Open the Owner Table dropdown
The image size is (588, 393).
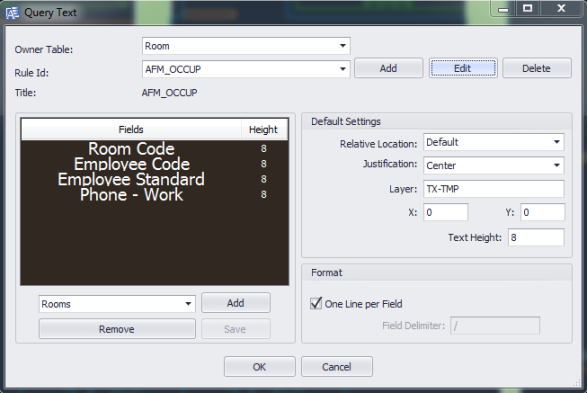tap(246, 46)
